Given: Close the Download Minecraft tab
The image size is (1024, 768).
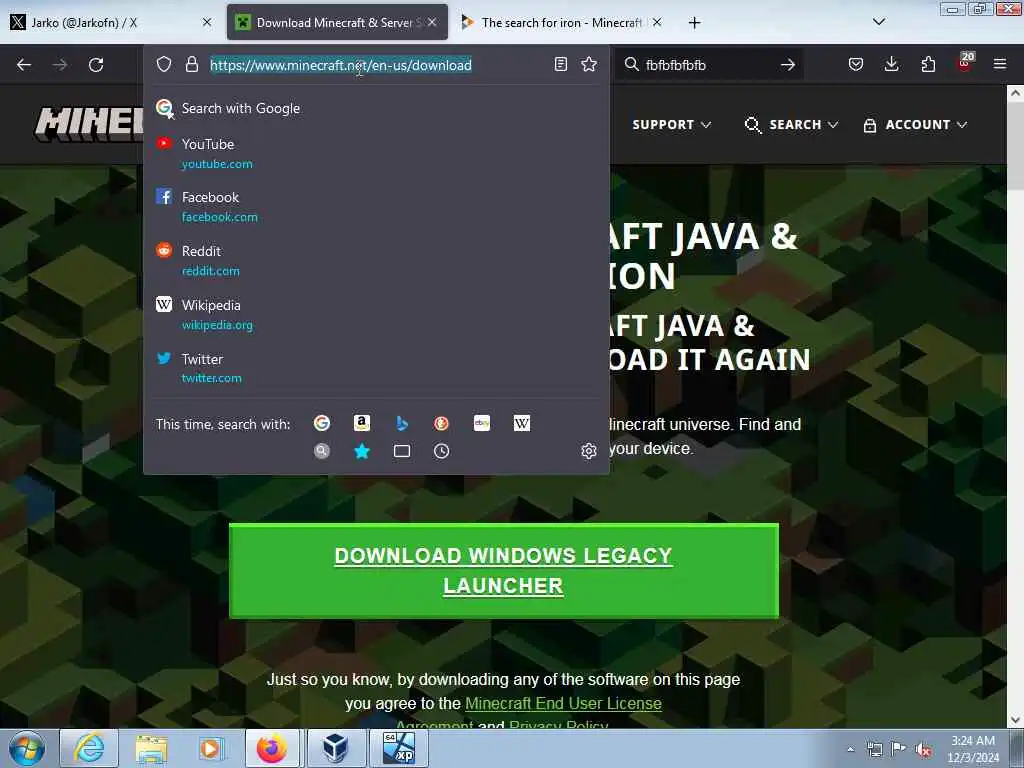Looking at the screenshot, I should 432,22.
